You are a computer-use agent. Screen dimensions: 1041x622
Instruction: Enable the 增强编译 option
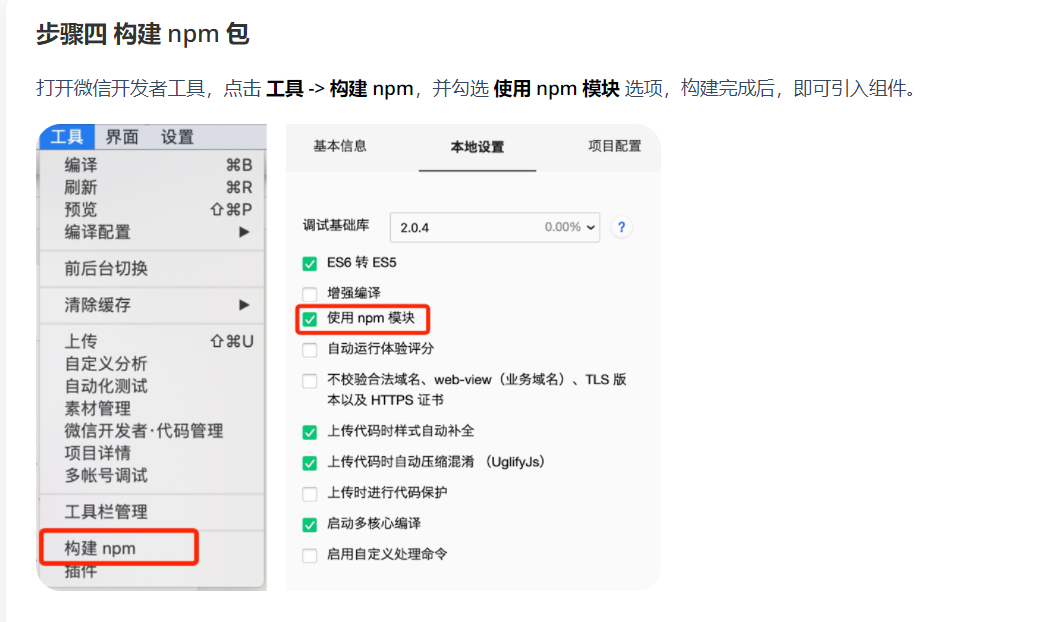(309, 291)
